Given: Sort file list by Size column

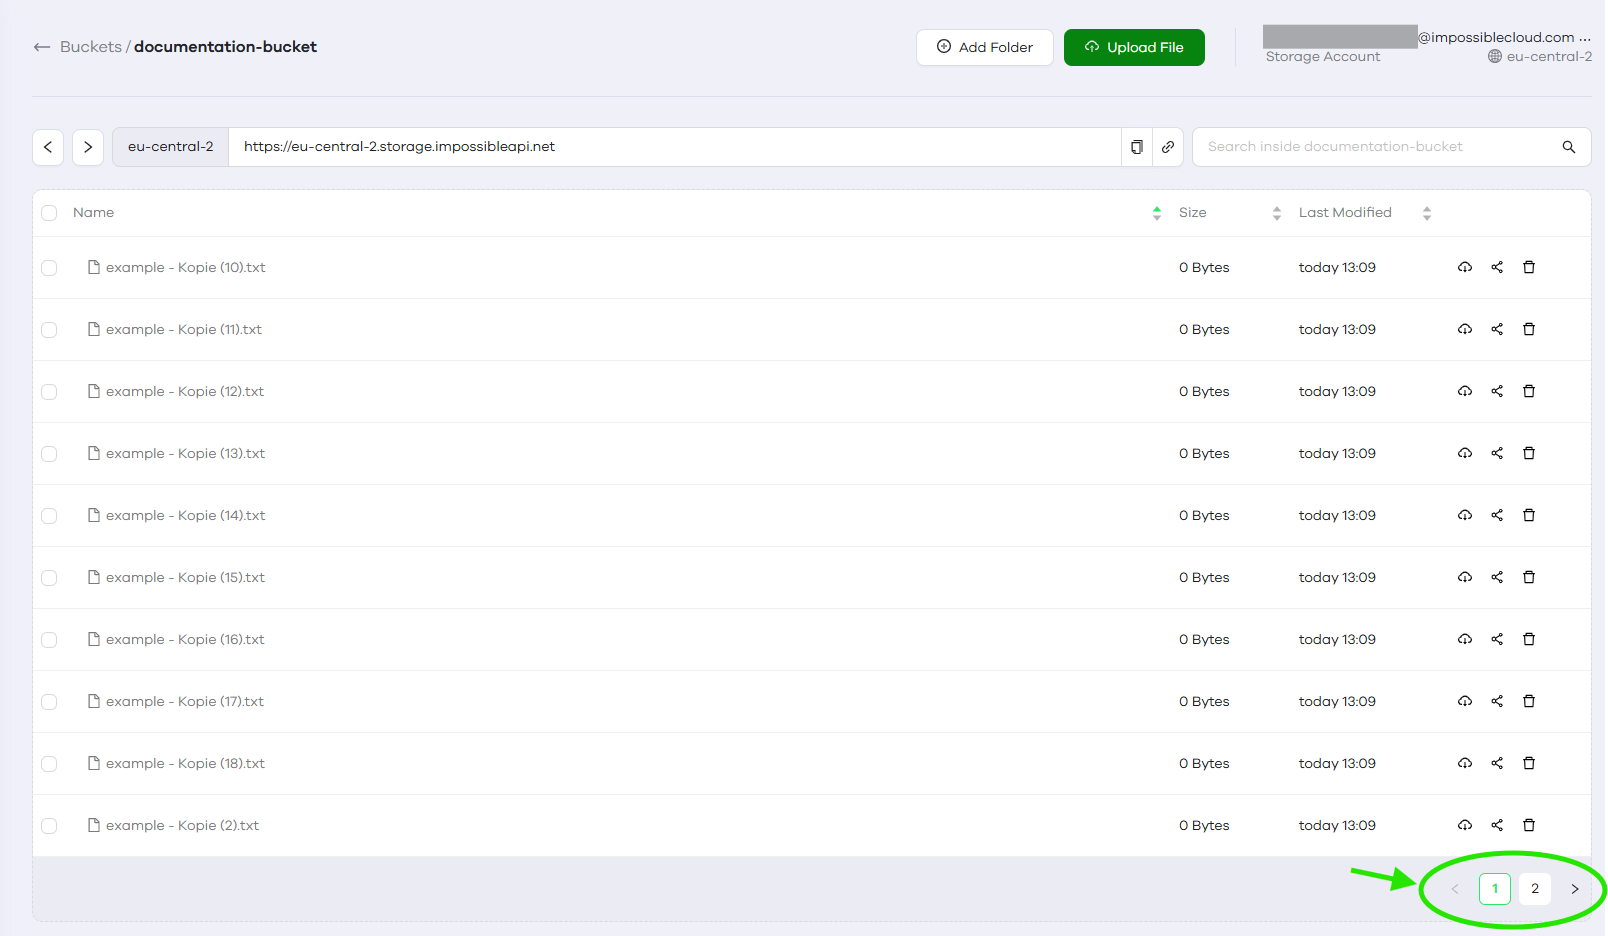Looking at the screenshot, I should point(1277,213).
